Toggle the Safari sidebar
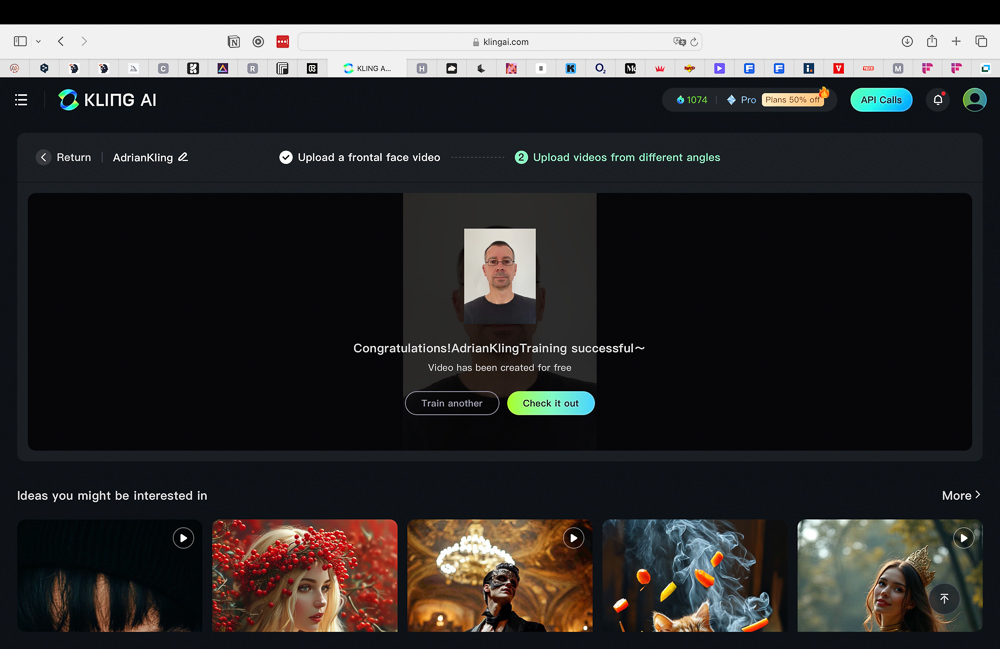The height and width of the screenshot is (649, 1000). 20,41
